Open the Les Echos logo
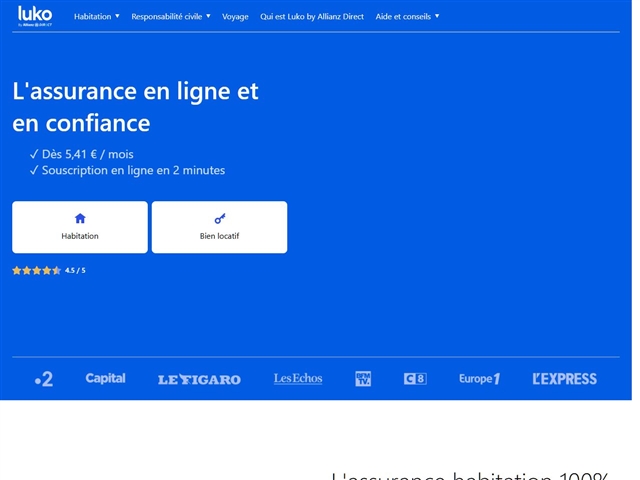 pos(298,378)
